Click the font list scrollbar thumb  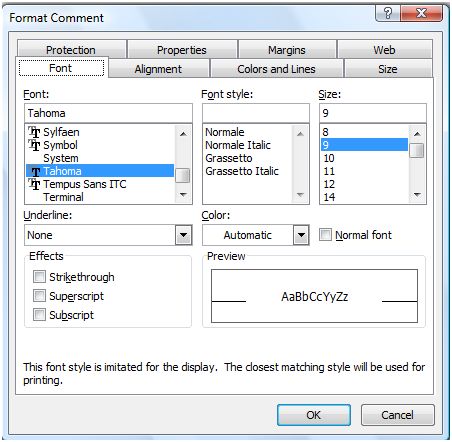tap(183, 176)
